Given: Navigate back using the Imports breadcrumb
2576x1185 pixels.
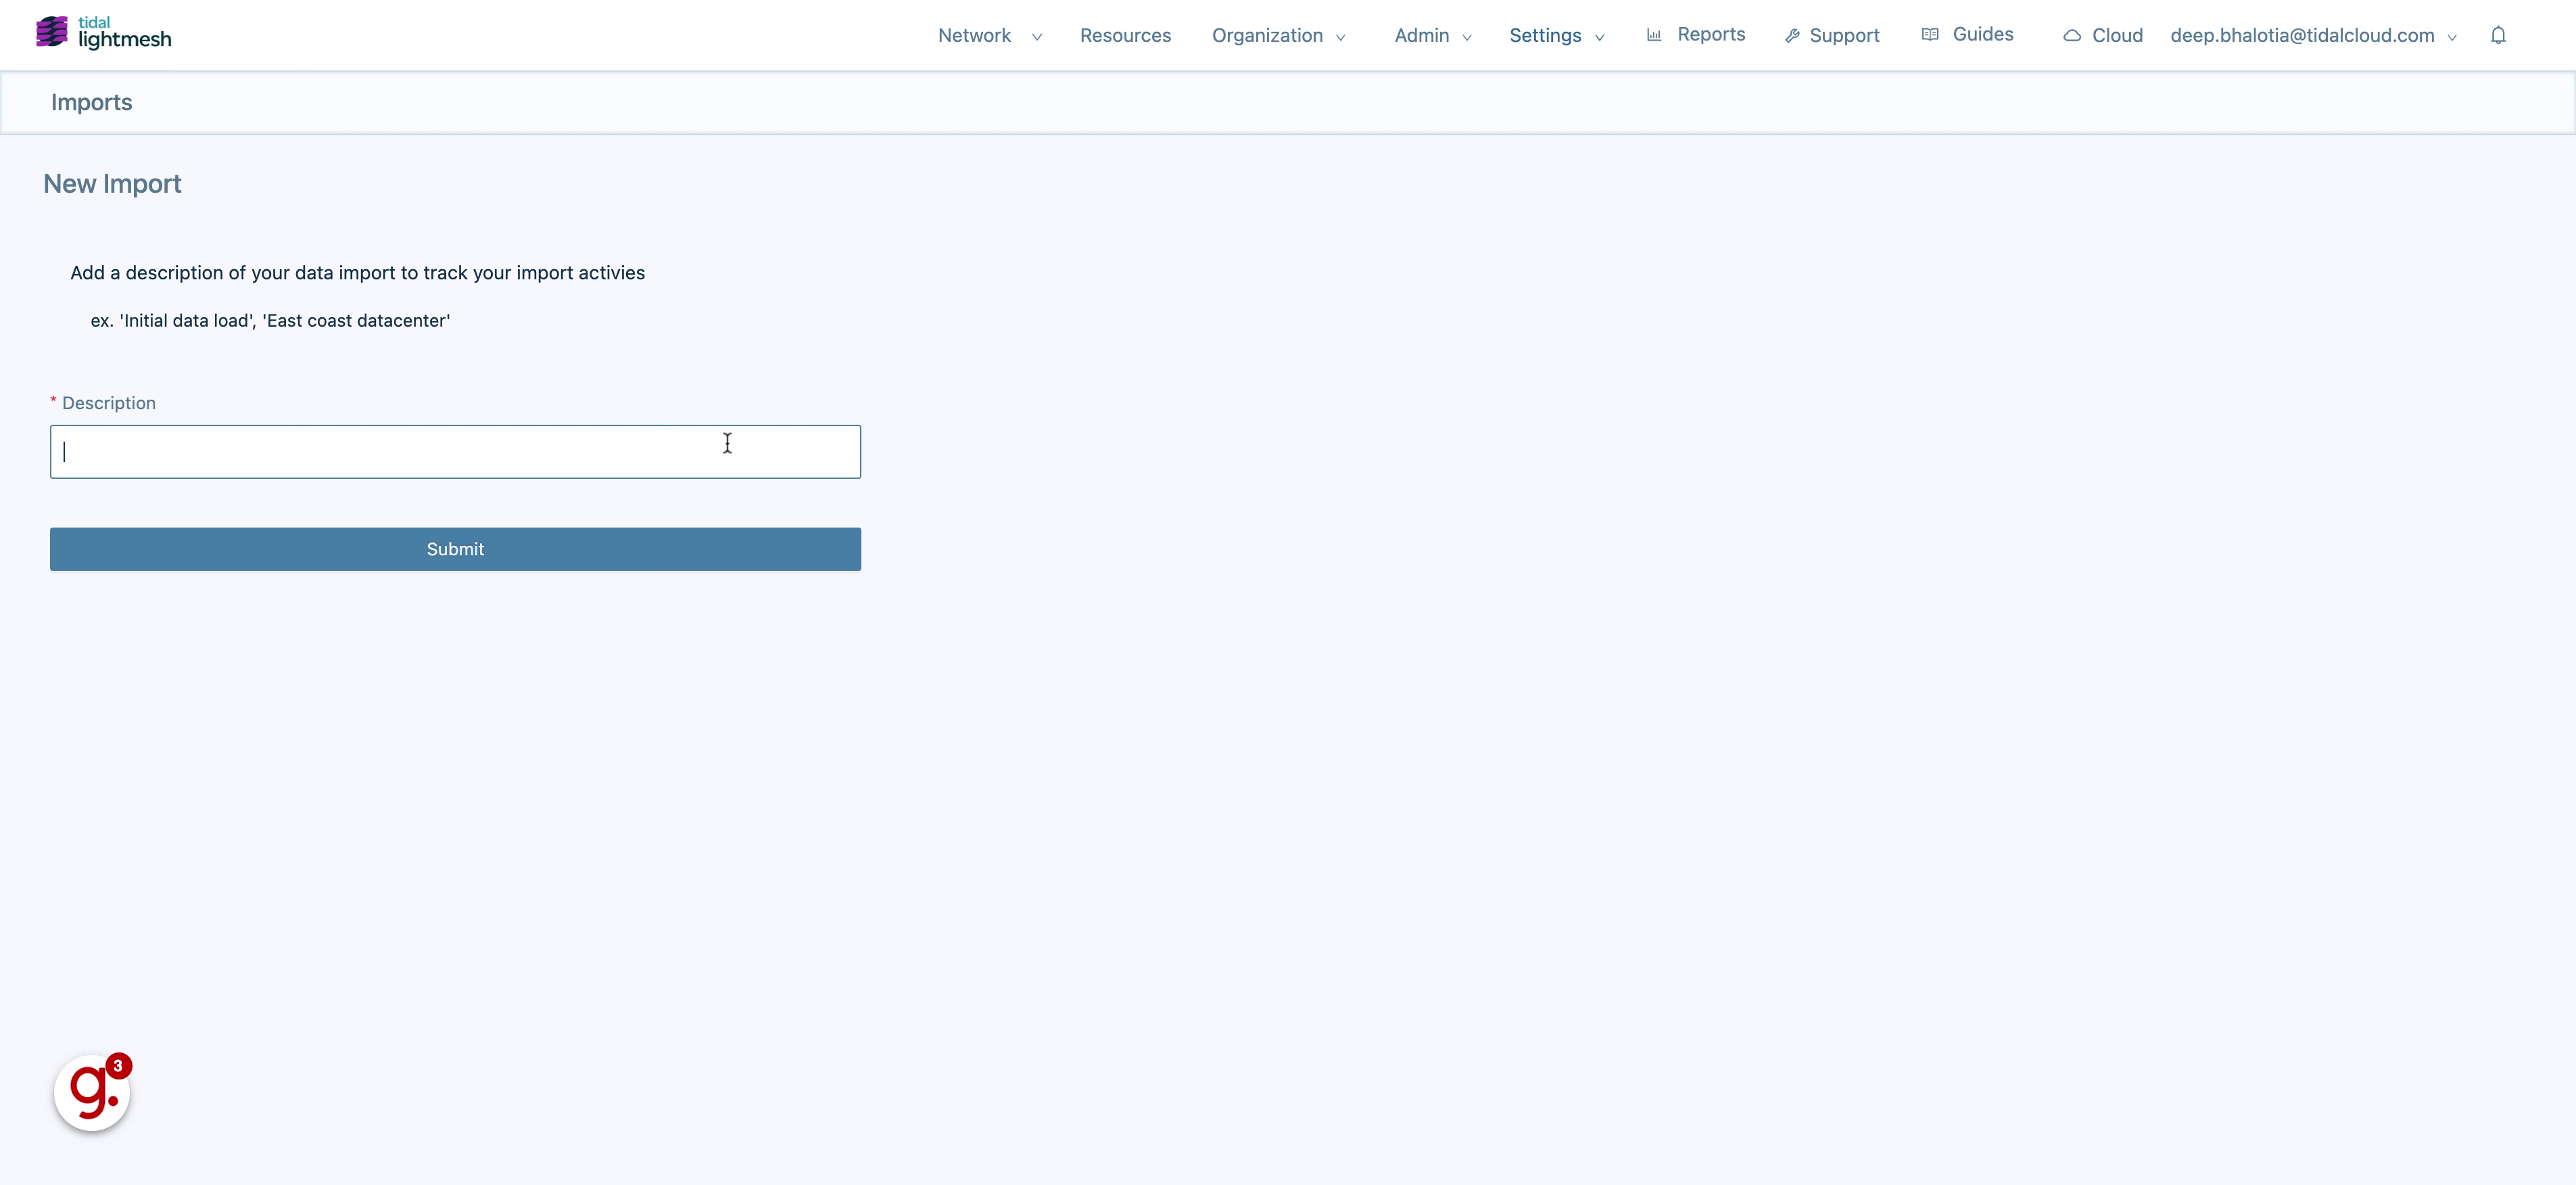Looking at the screenshot, I should tap(91, 101).
